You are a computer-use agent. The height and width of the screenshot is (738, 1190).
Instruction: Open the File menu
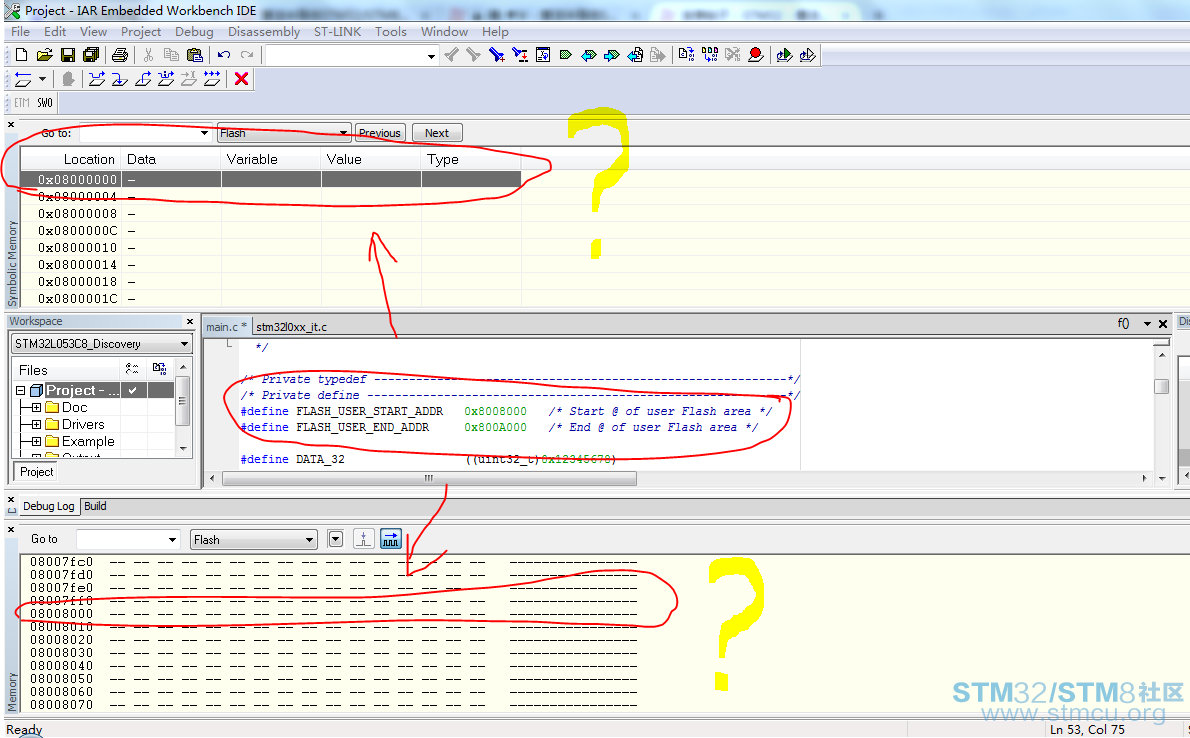point(20,31)
